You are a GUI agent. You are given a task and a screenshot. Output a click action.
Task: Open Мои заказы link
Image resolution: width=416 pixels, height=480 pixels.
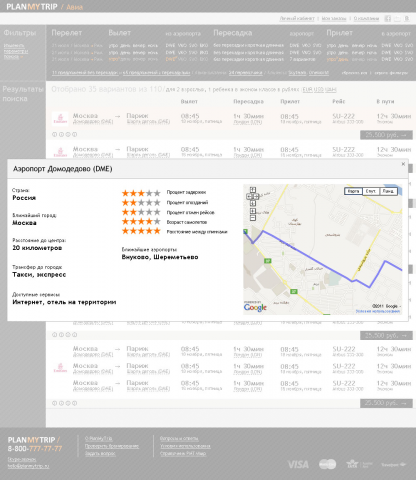tap(334, 19)
